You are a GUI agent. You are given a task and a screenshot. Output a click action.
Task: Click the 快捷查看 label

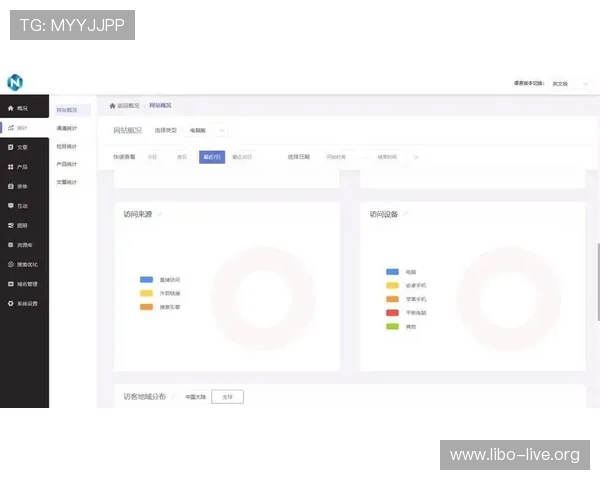124,157
